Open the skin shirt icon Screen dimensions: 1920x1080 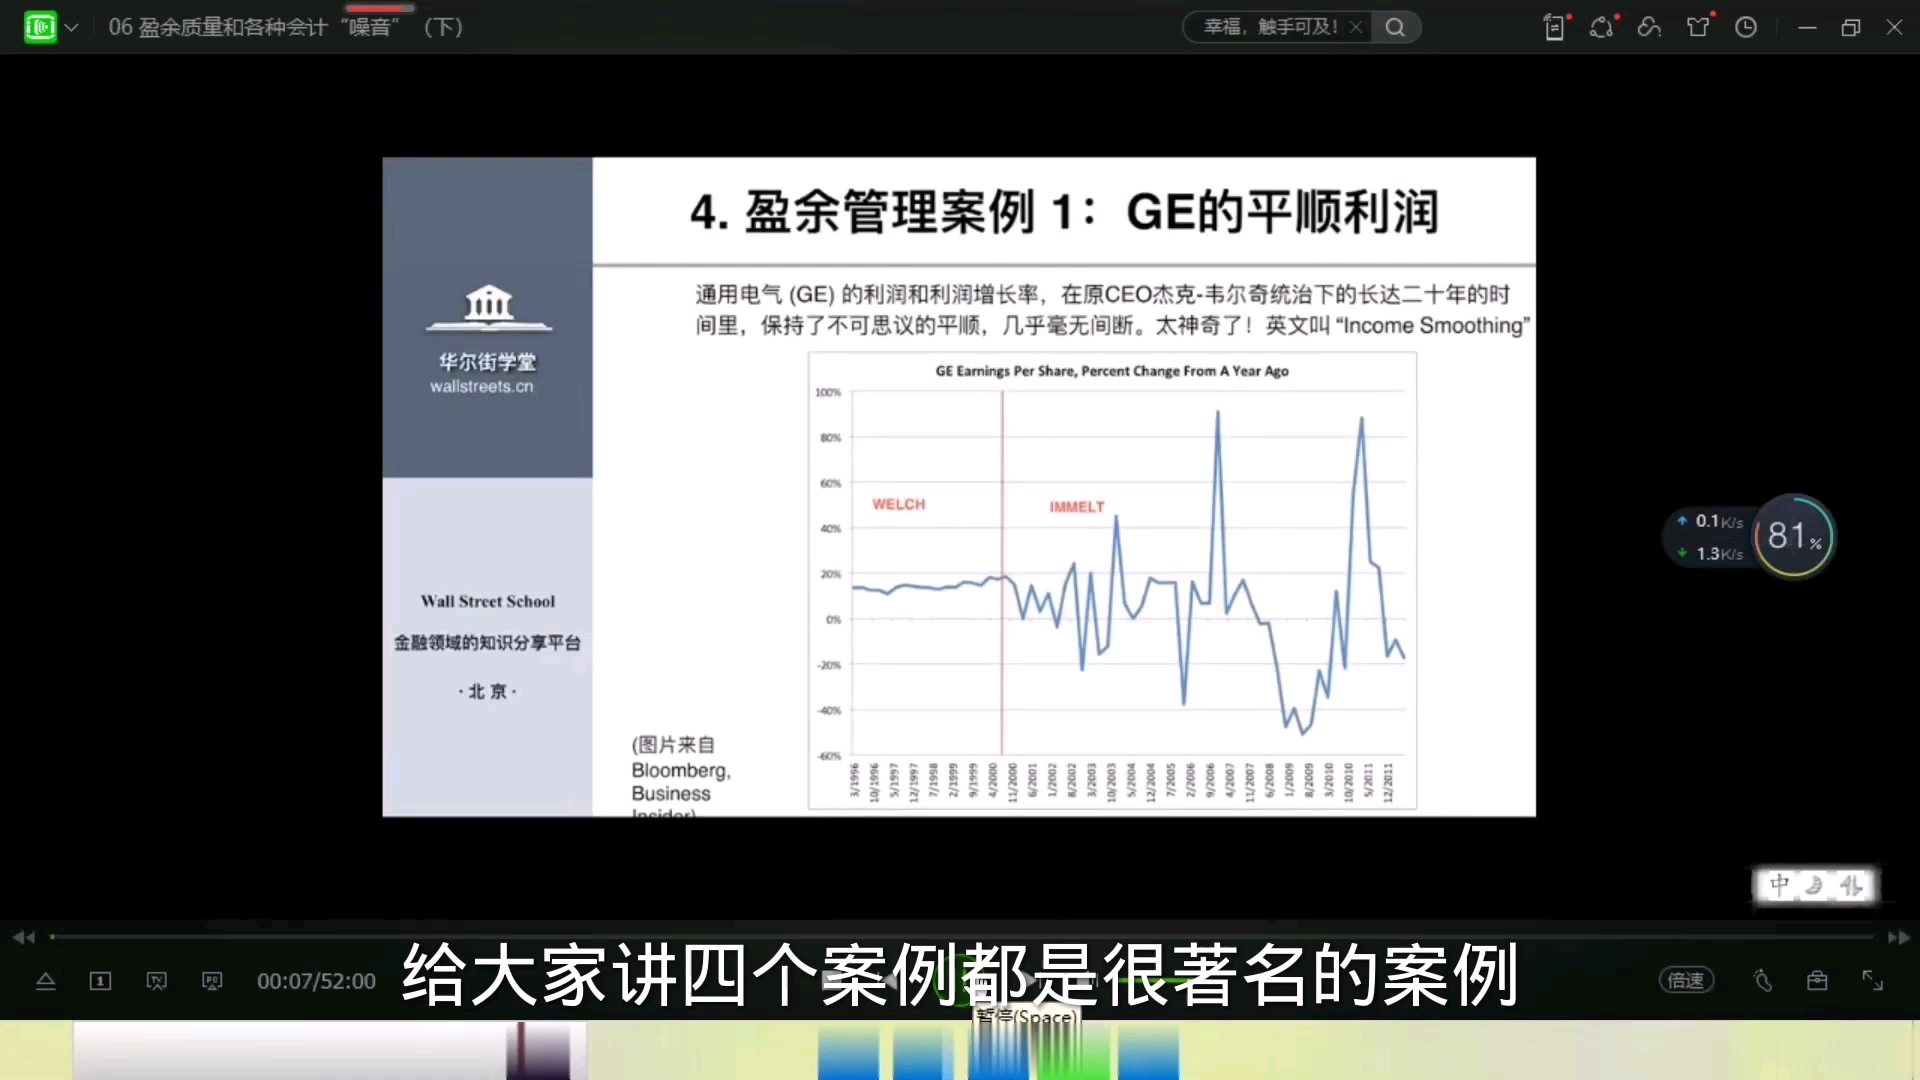point(1699,27)
